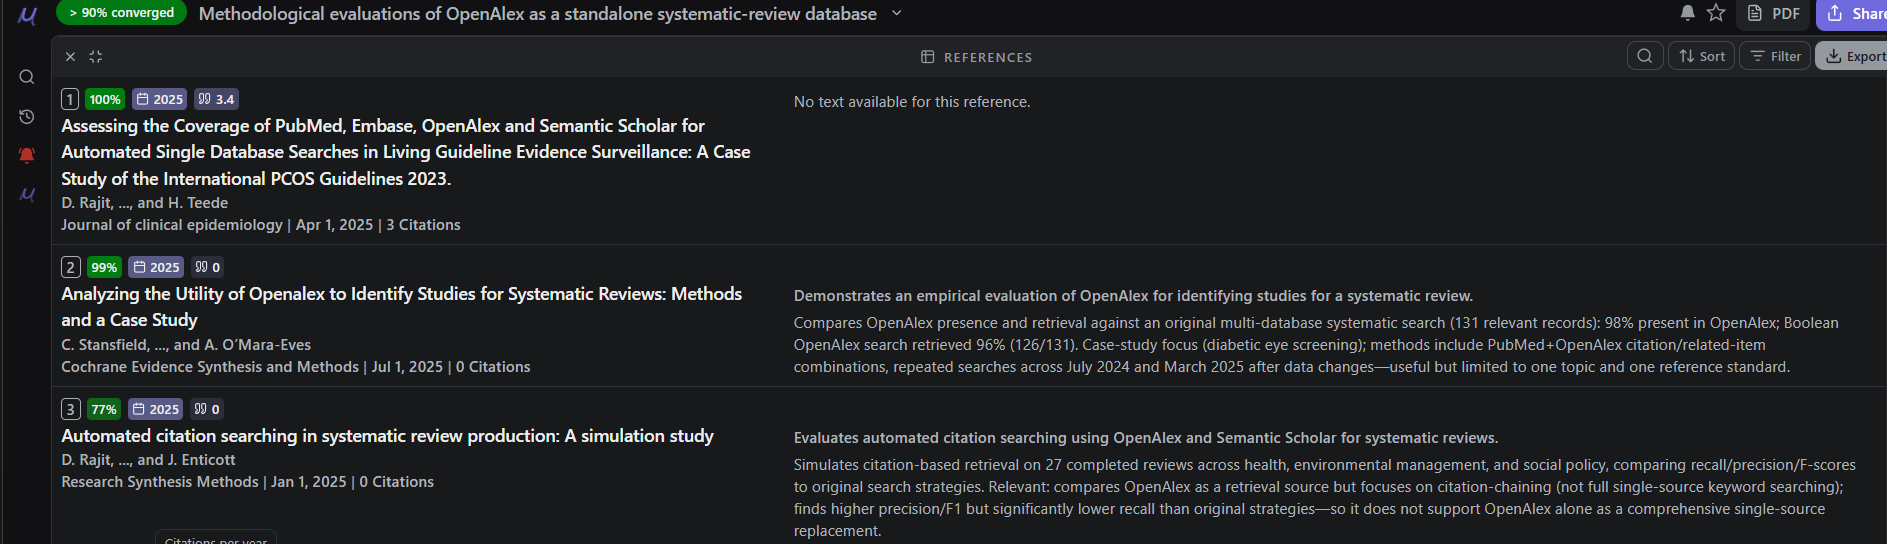
Task: Open the Sort options
Action: [1701, 56]
